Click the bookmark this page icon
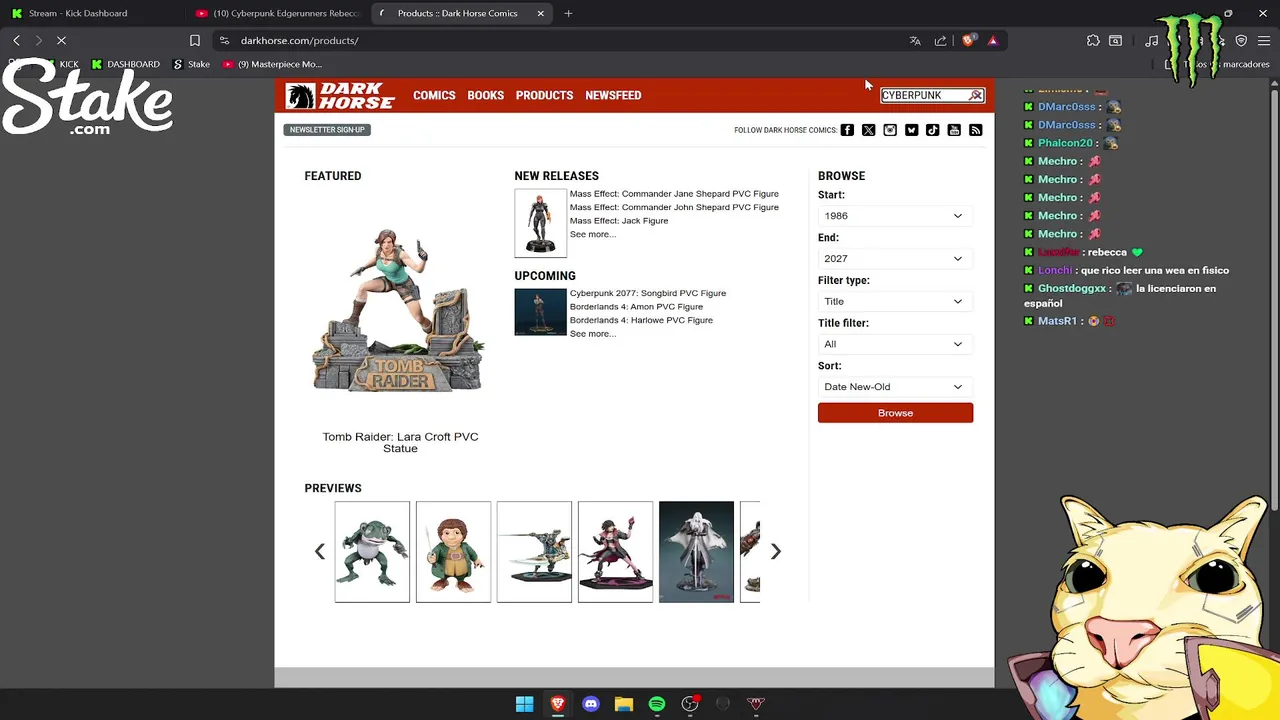 point(195,41)
